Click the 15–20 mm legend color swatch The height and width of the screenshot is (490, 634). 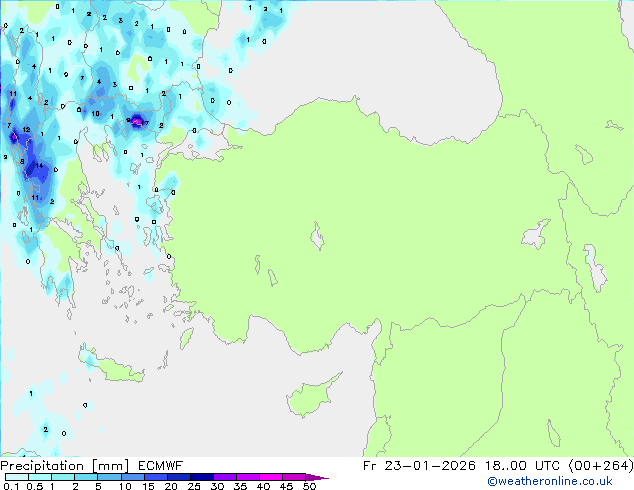[x=156, y=477]
